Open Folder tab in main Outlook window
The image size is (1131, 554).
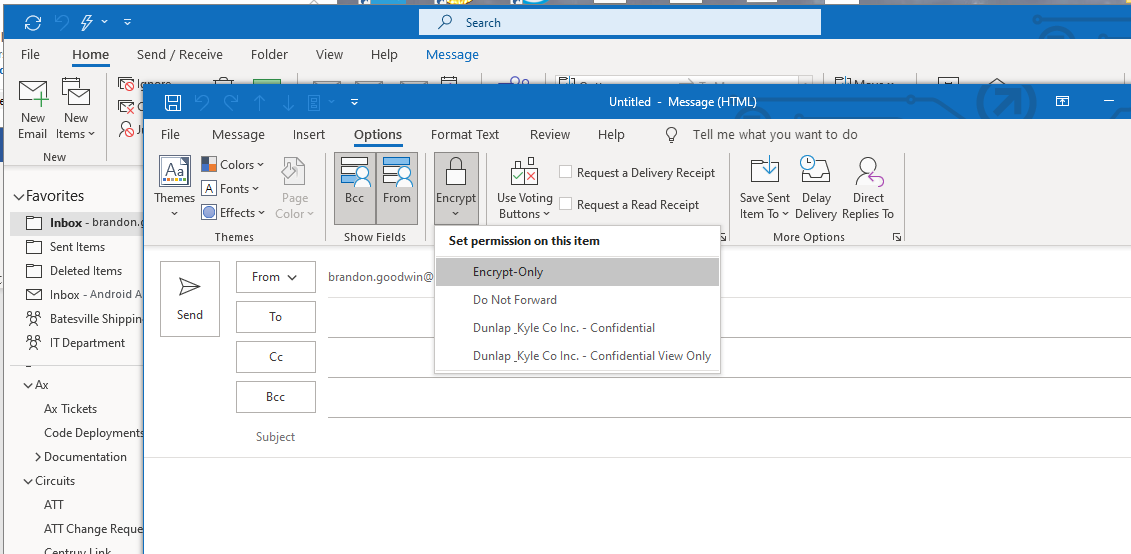269,54
